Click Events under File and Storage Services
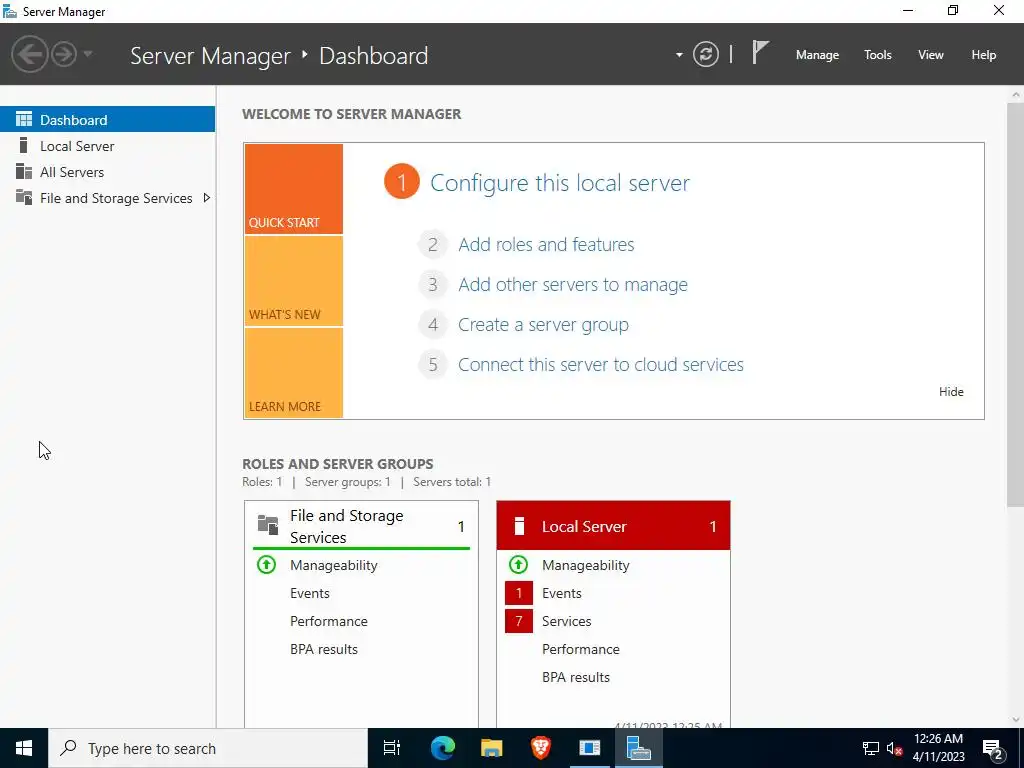The image size is (1024, 768). [x=310, y=593]
